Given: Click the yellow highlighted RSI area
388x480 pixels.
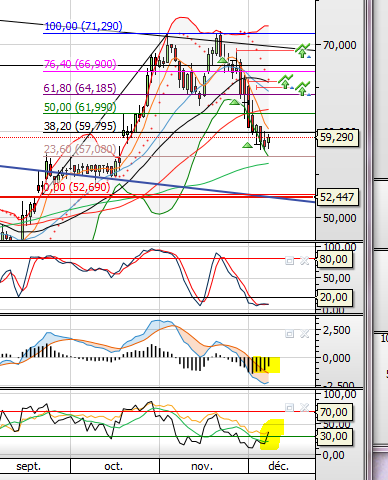Looking at the screenshot, I should coord(271,435).
